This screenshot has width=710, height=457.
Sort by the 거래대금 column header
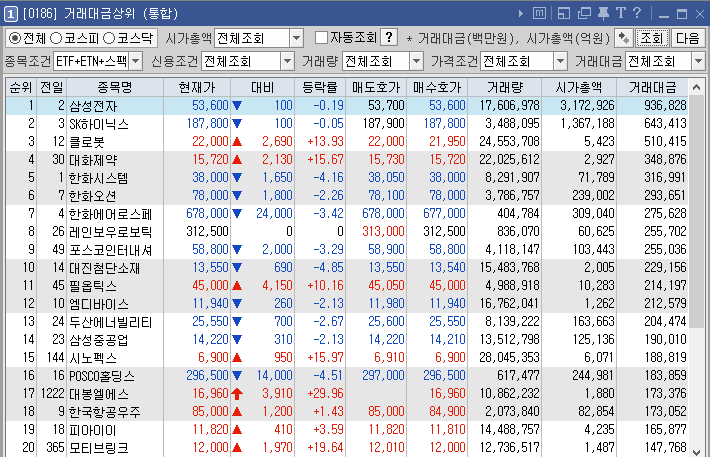coord(652,87)
